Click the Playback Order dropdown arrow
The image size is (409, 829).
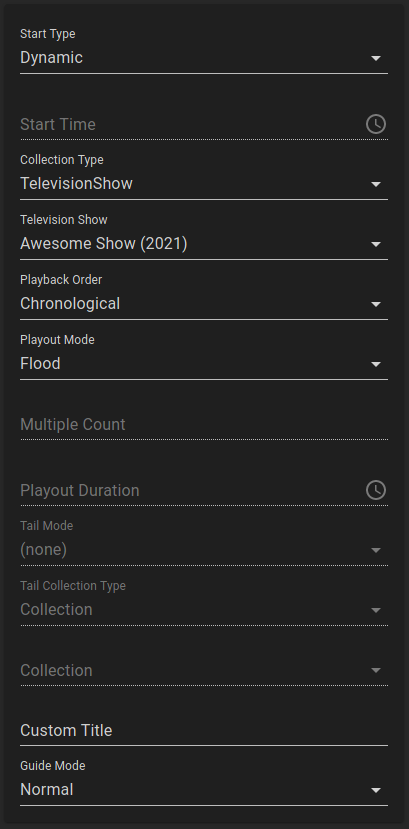pyautogui.click(x=376, y=304)
